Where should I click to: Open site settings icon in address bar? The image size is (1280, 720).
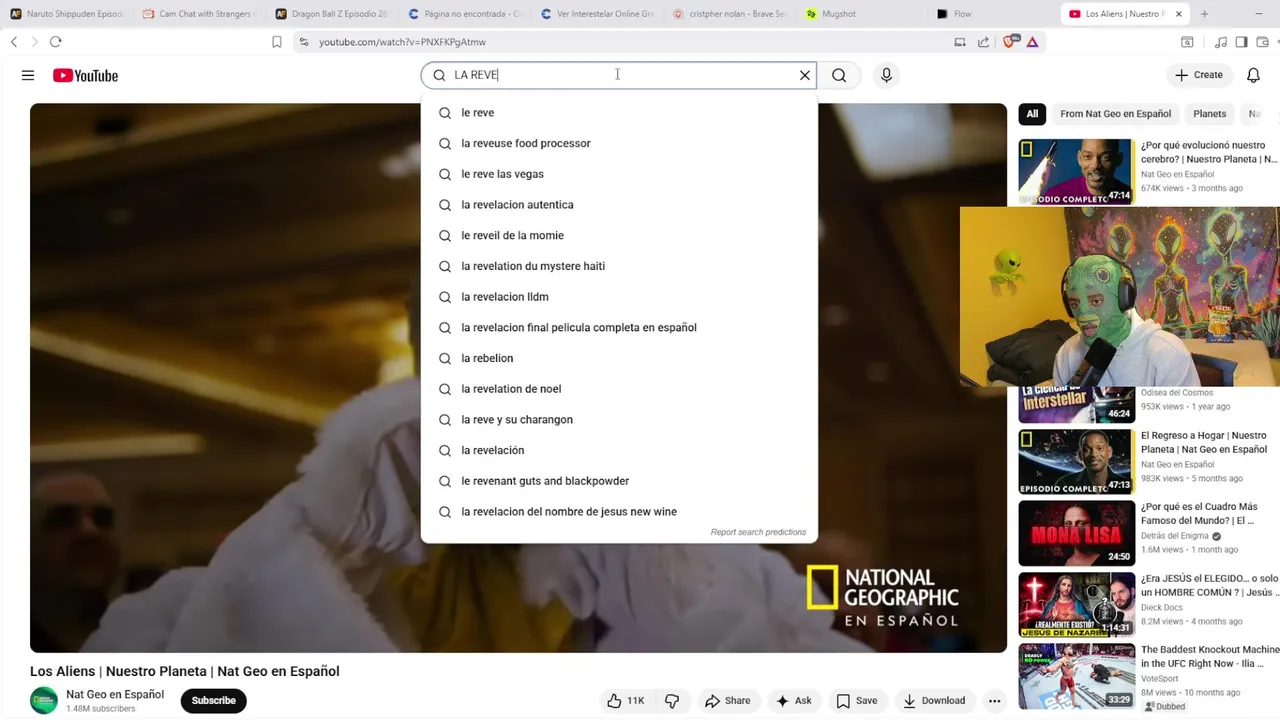303,42
